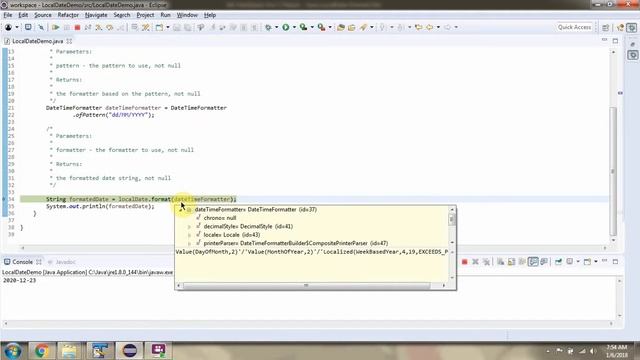
Task: Expand the locale node in hover popup
Action: point(189,235)
